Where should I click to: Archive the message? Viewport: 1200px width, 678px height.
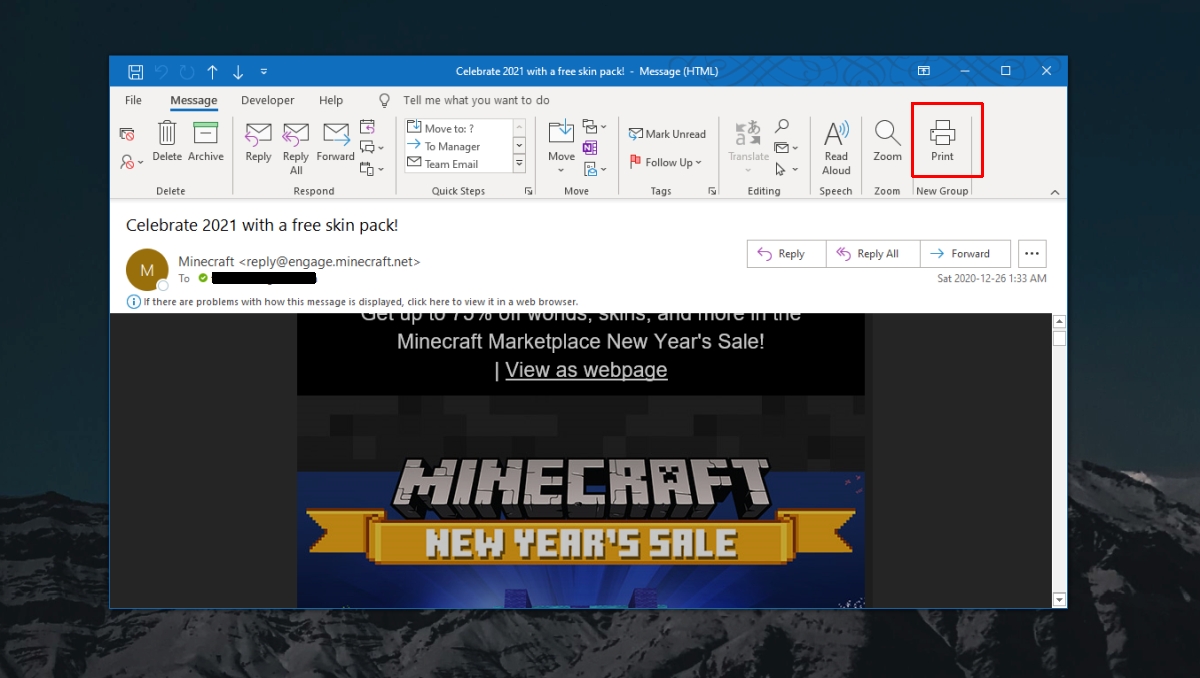[206, 141]
